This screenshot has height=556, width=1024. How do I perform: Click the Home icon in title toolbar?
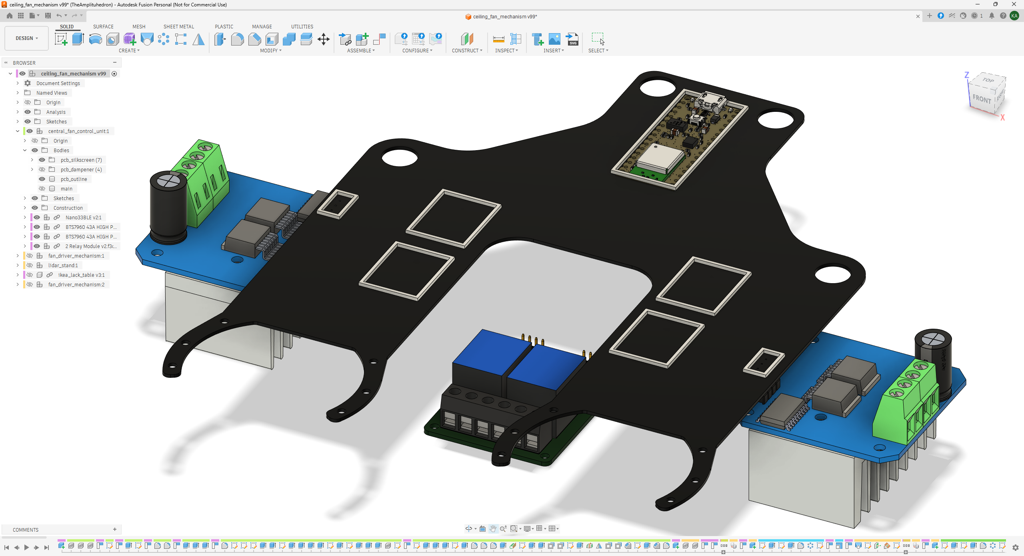click(x=9, y=16)
